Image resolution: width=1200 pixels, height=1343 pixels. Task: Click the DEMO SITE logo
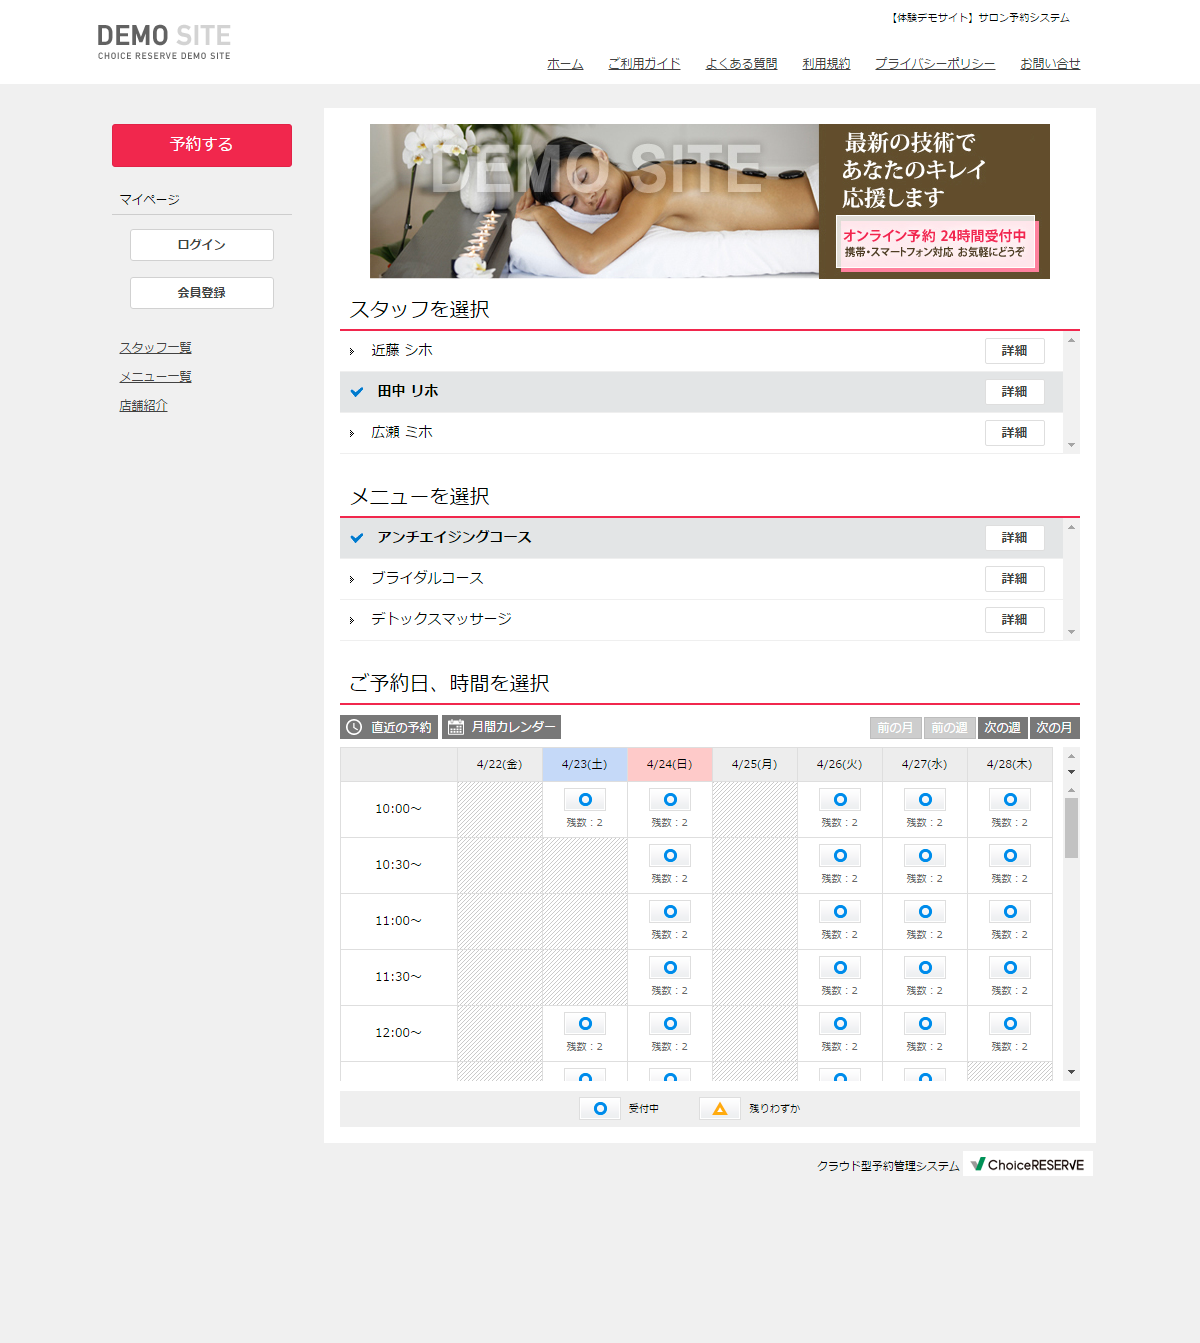pyautogui.click(x=164, y=42)
